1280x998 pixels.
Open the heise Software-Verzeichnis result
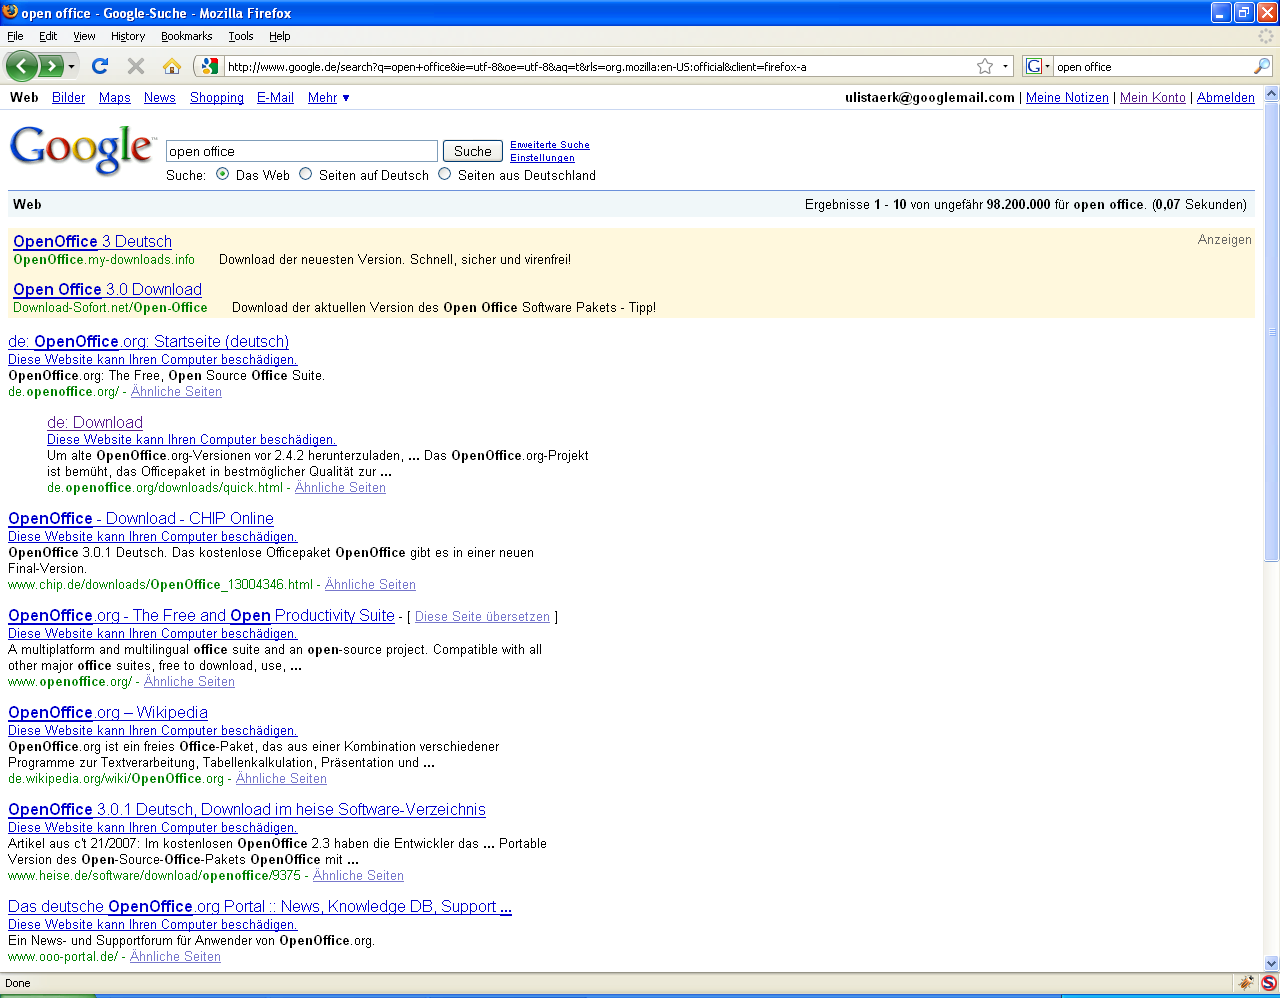(x=247, y=809)
